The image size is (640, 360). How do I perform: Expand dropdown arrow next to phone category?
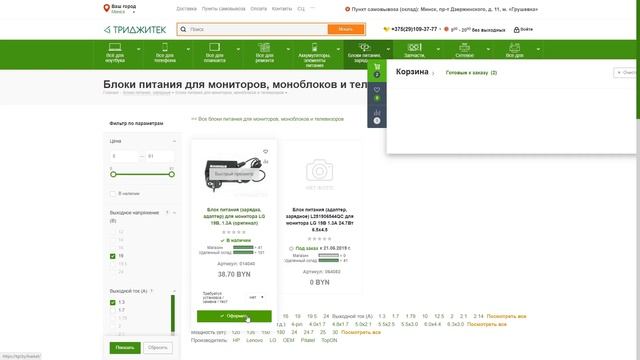188,49
